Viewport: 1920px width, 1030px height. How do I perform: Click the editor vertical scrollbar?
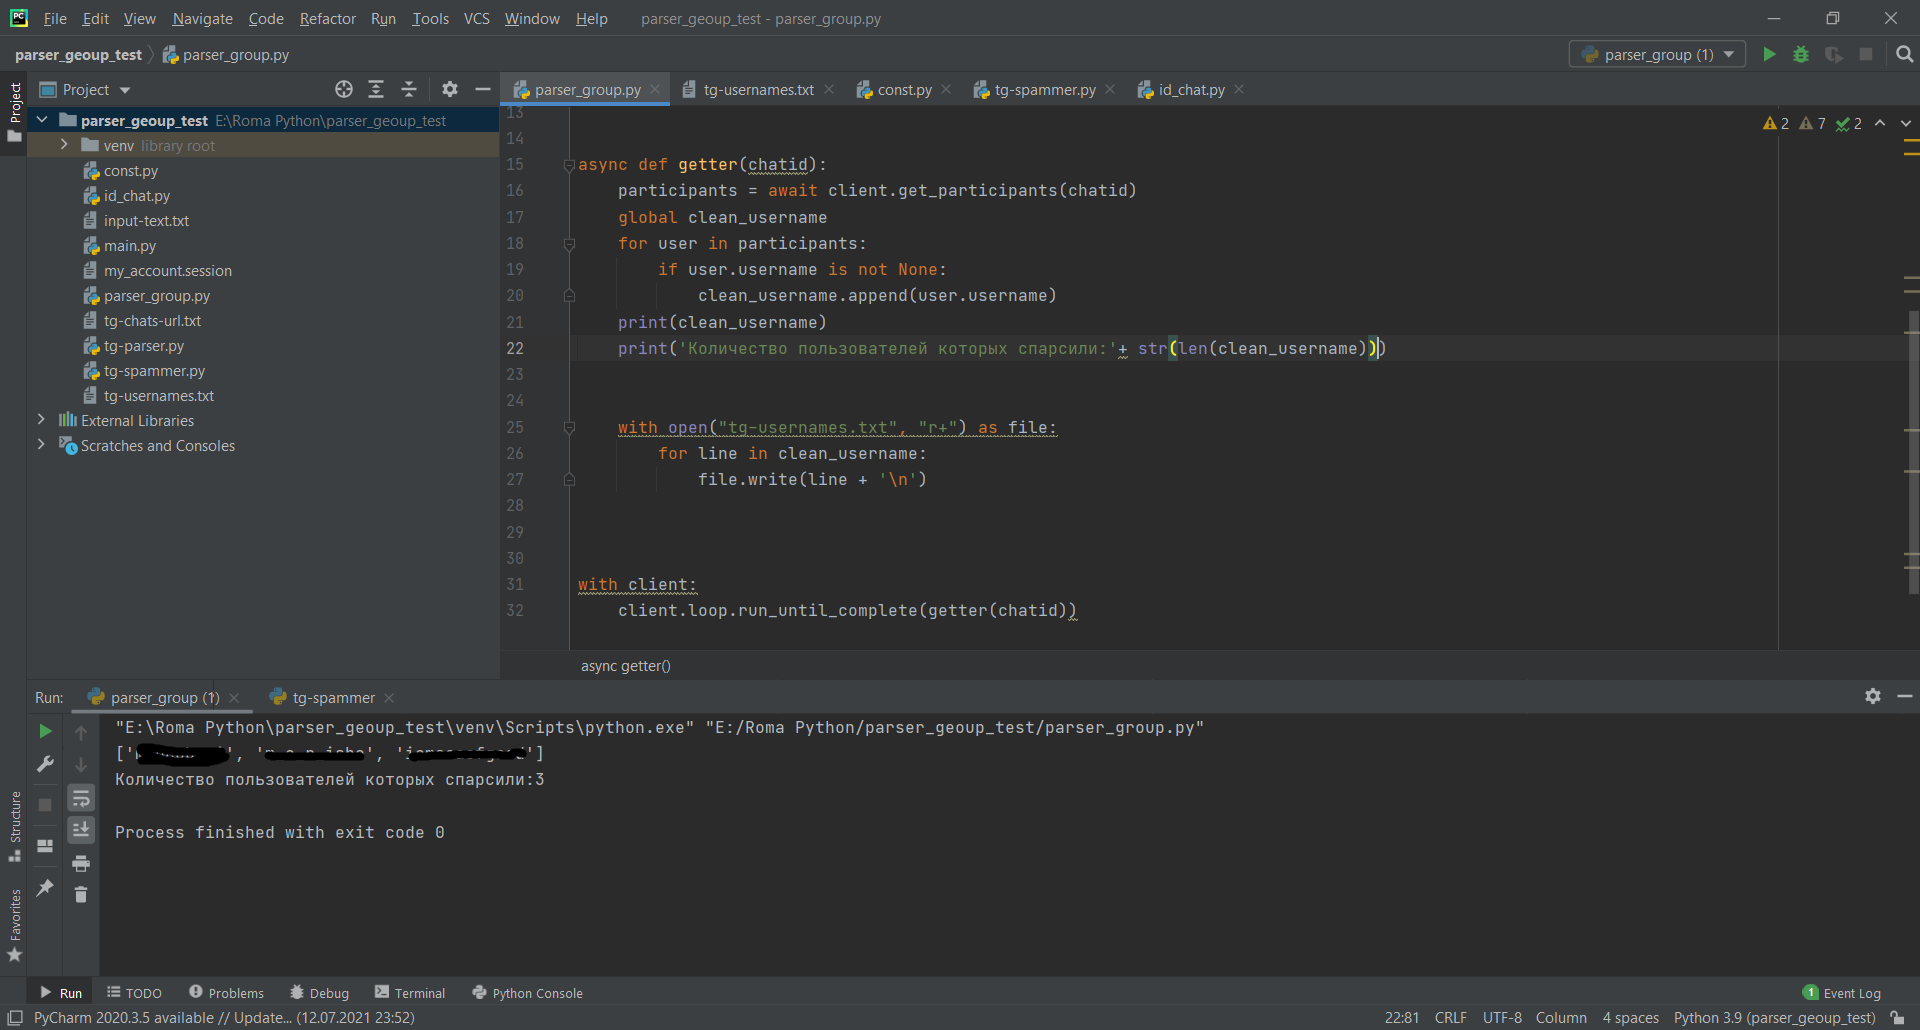click(x=1912, y=450)
